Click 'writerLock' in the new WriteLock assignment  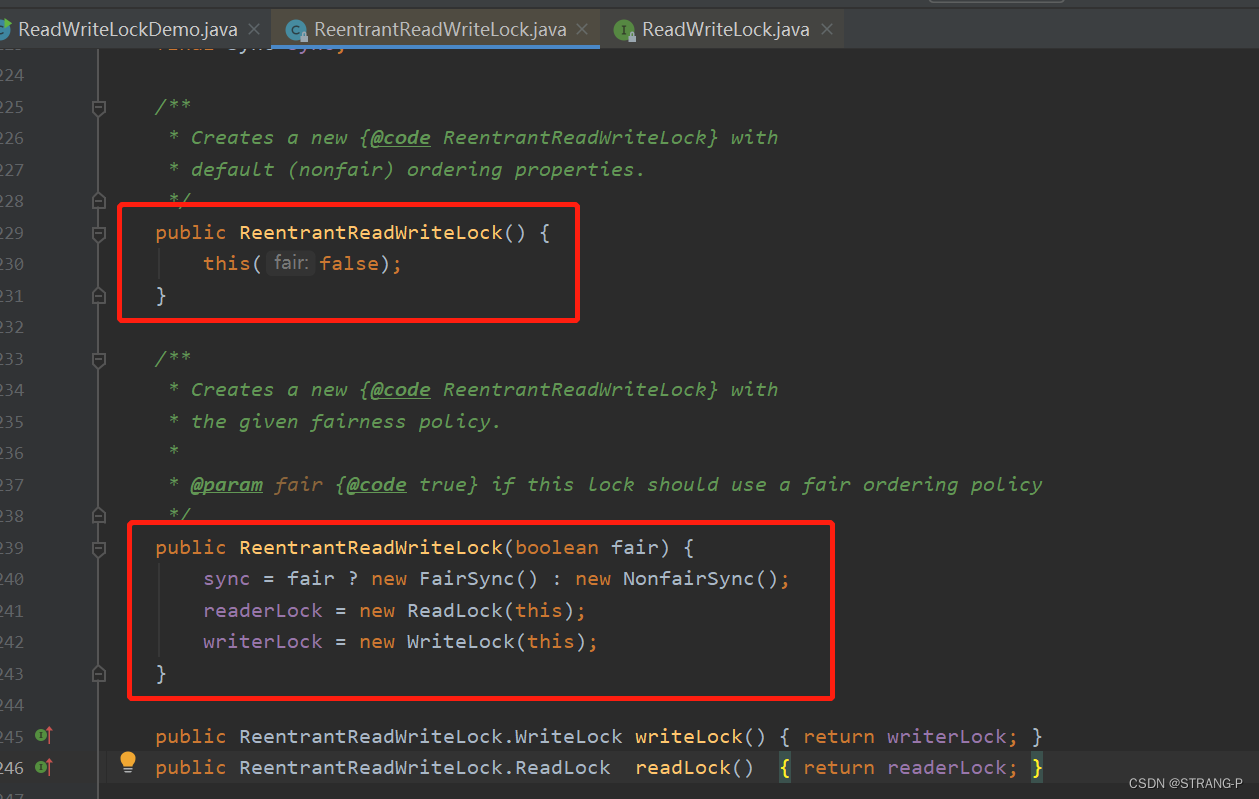tap(263, 642)
